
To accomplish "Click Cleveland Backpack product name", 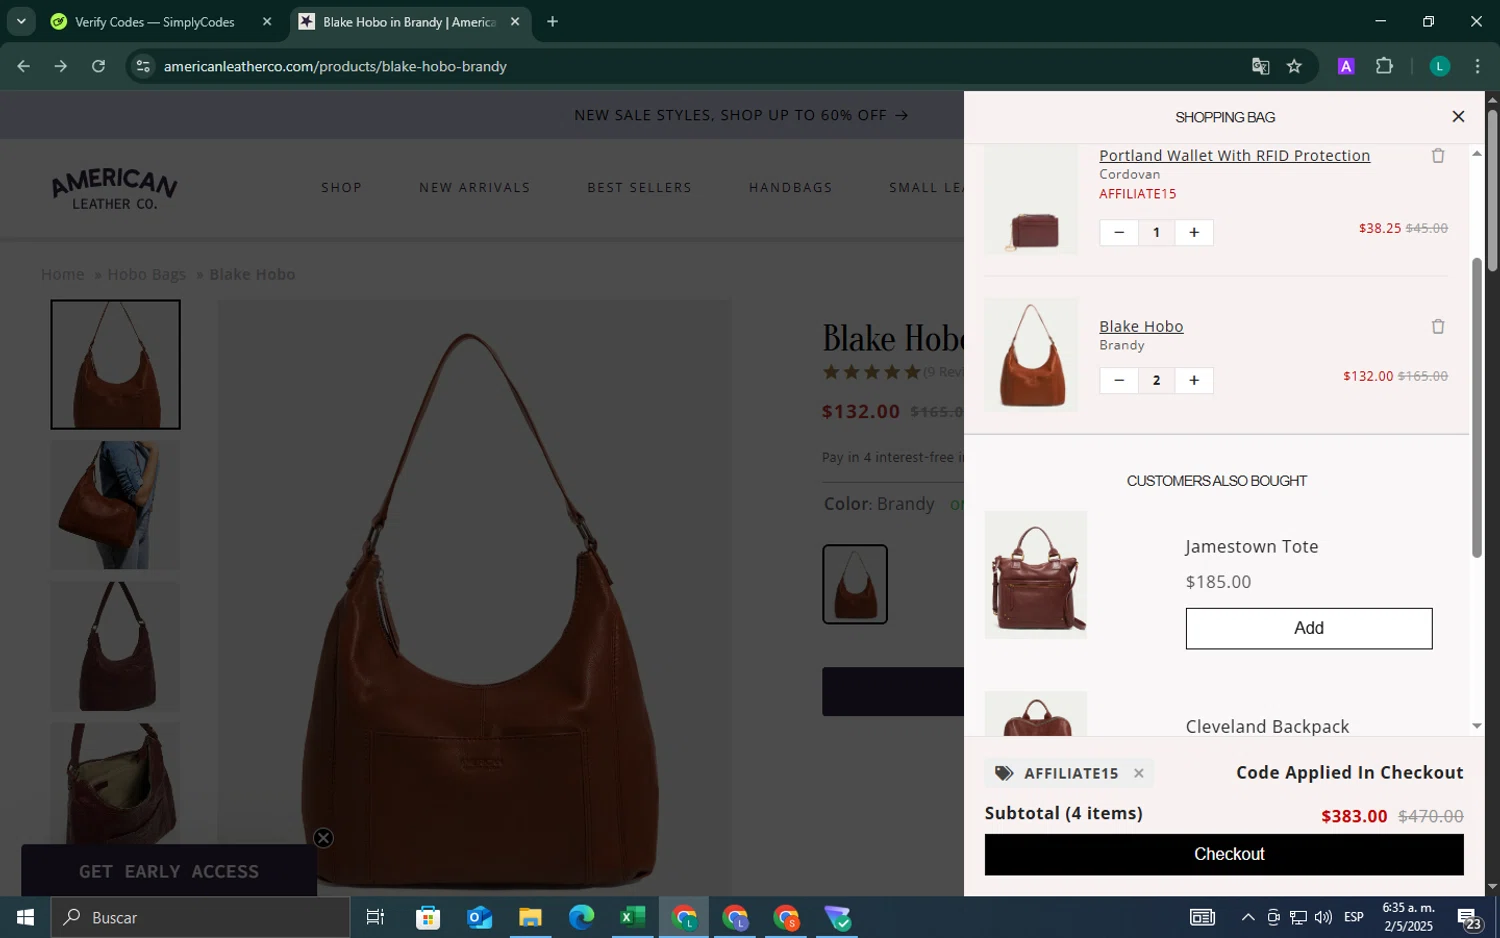I will pos(1267,727).
